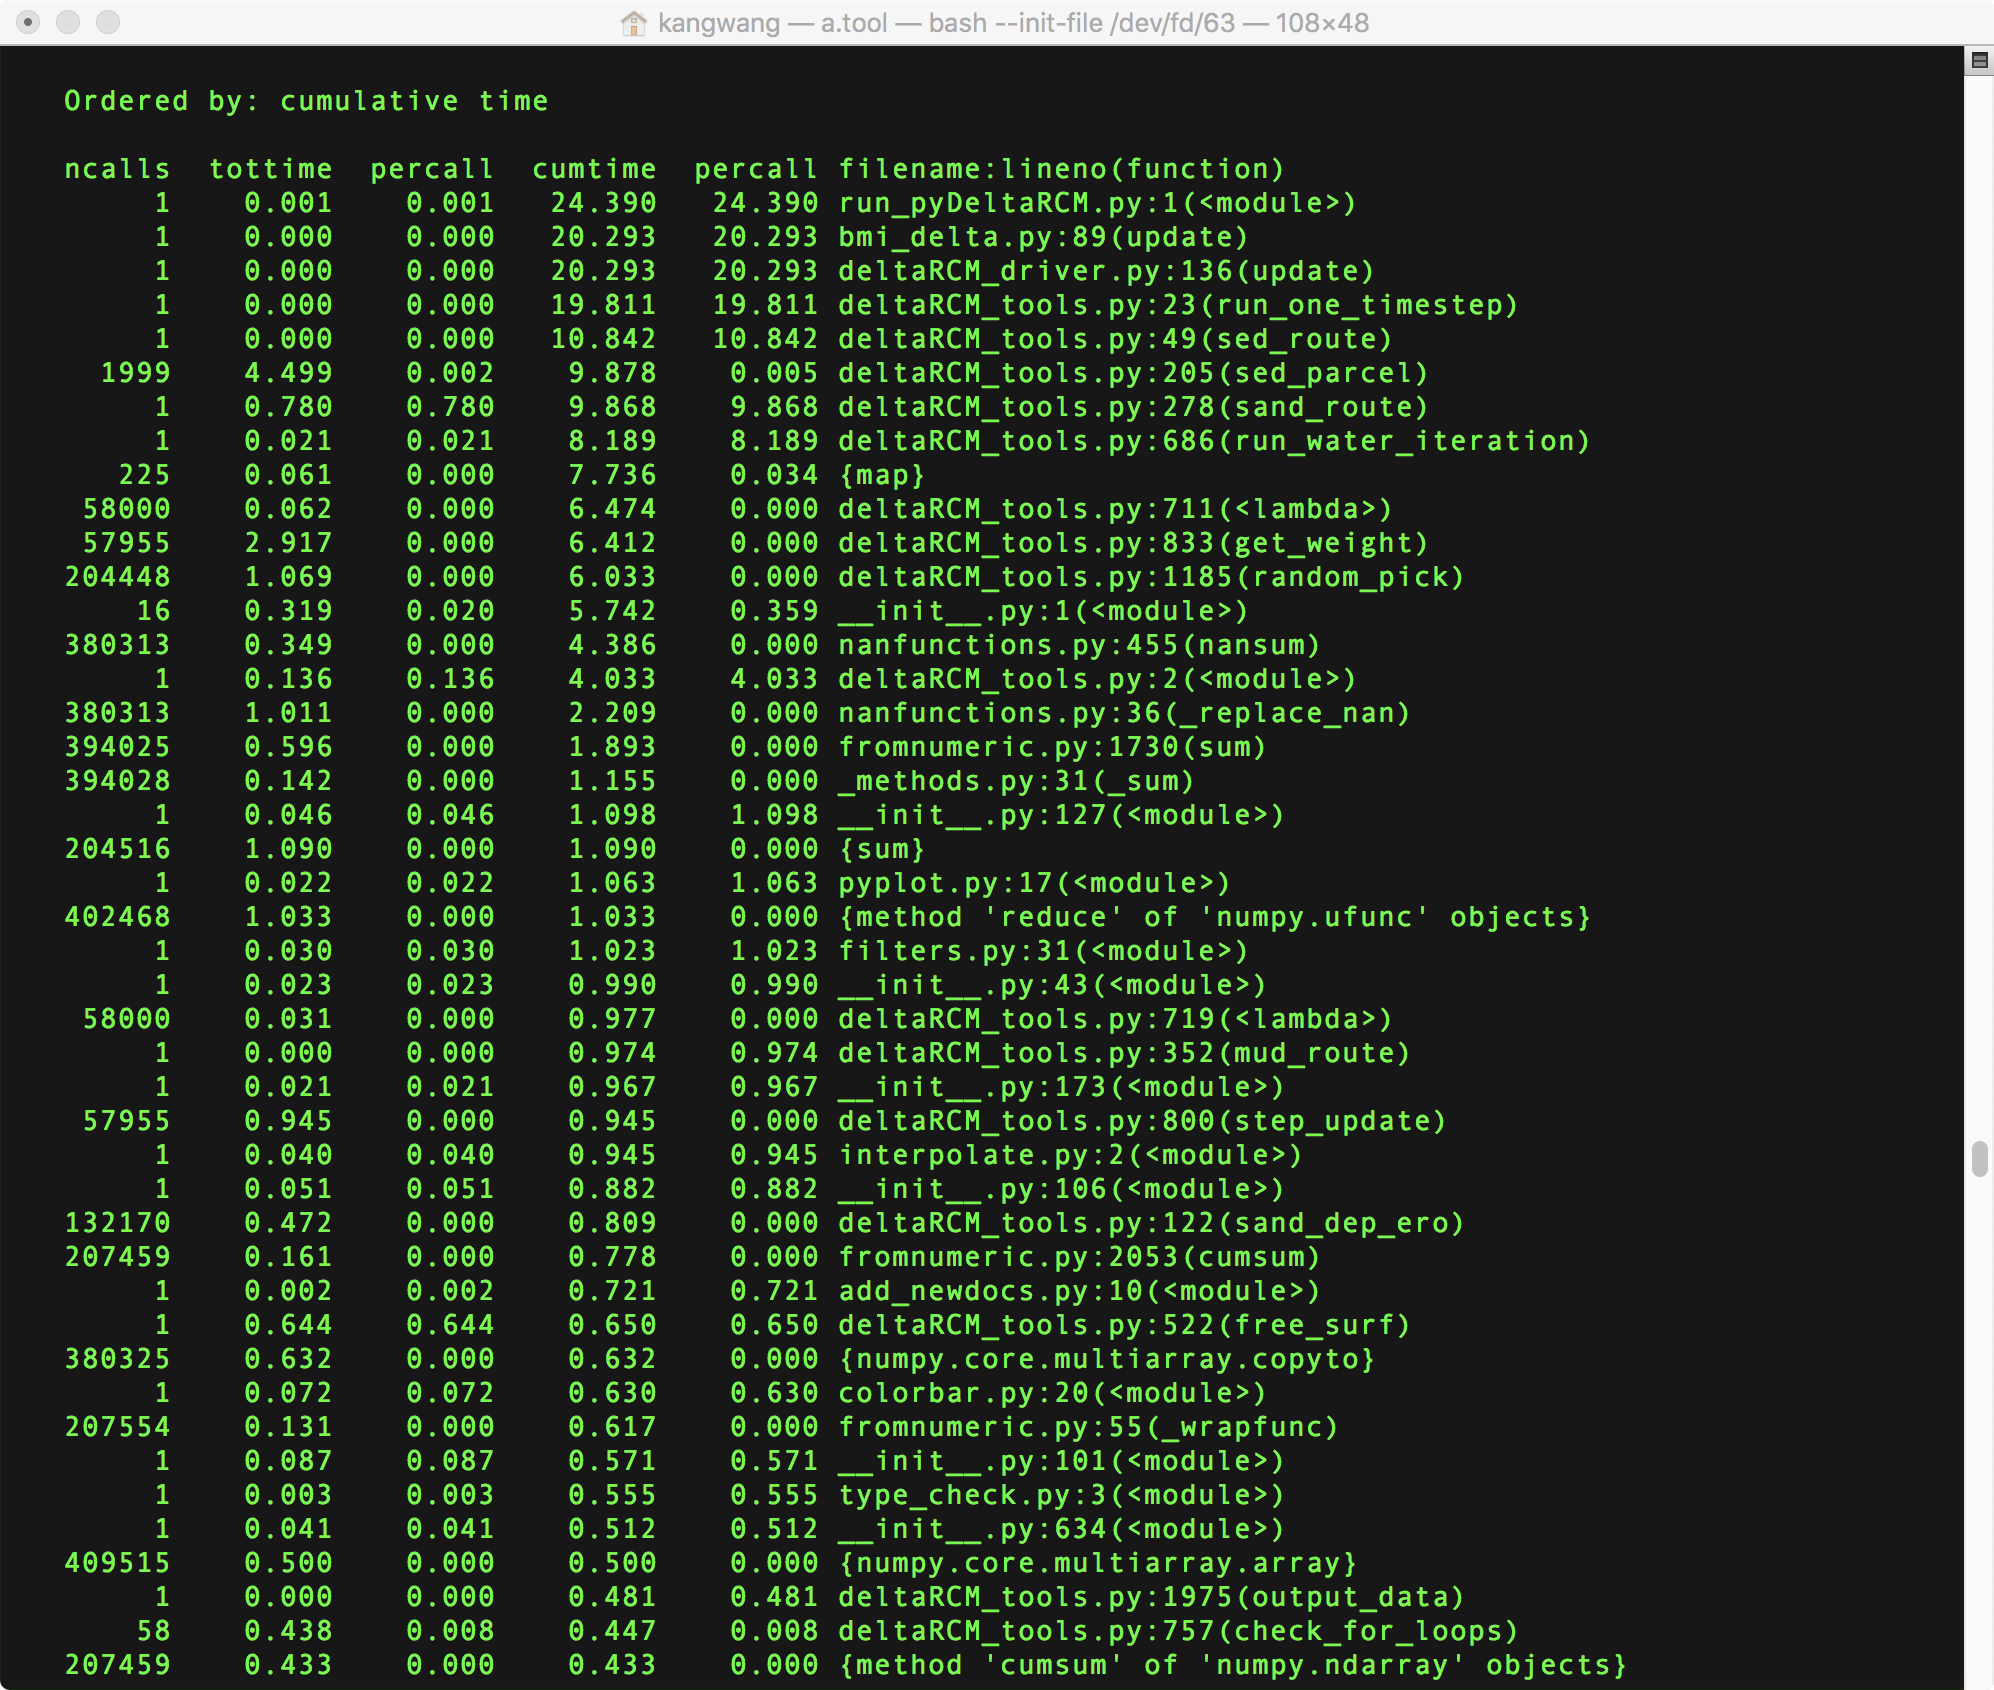Click on free_surf function line entry
This screenshot has width=1994, height=1690.
tap(994, 1325)
